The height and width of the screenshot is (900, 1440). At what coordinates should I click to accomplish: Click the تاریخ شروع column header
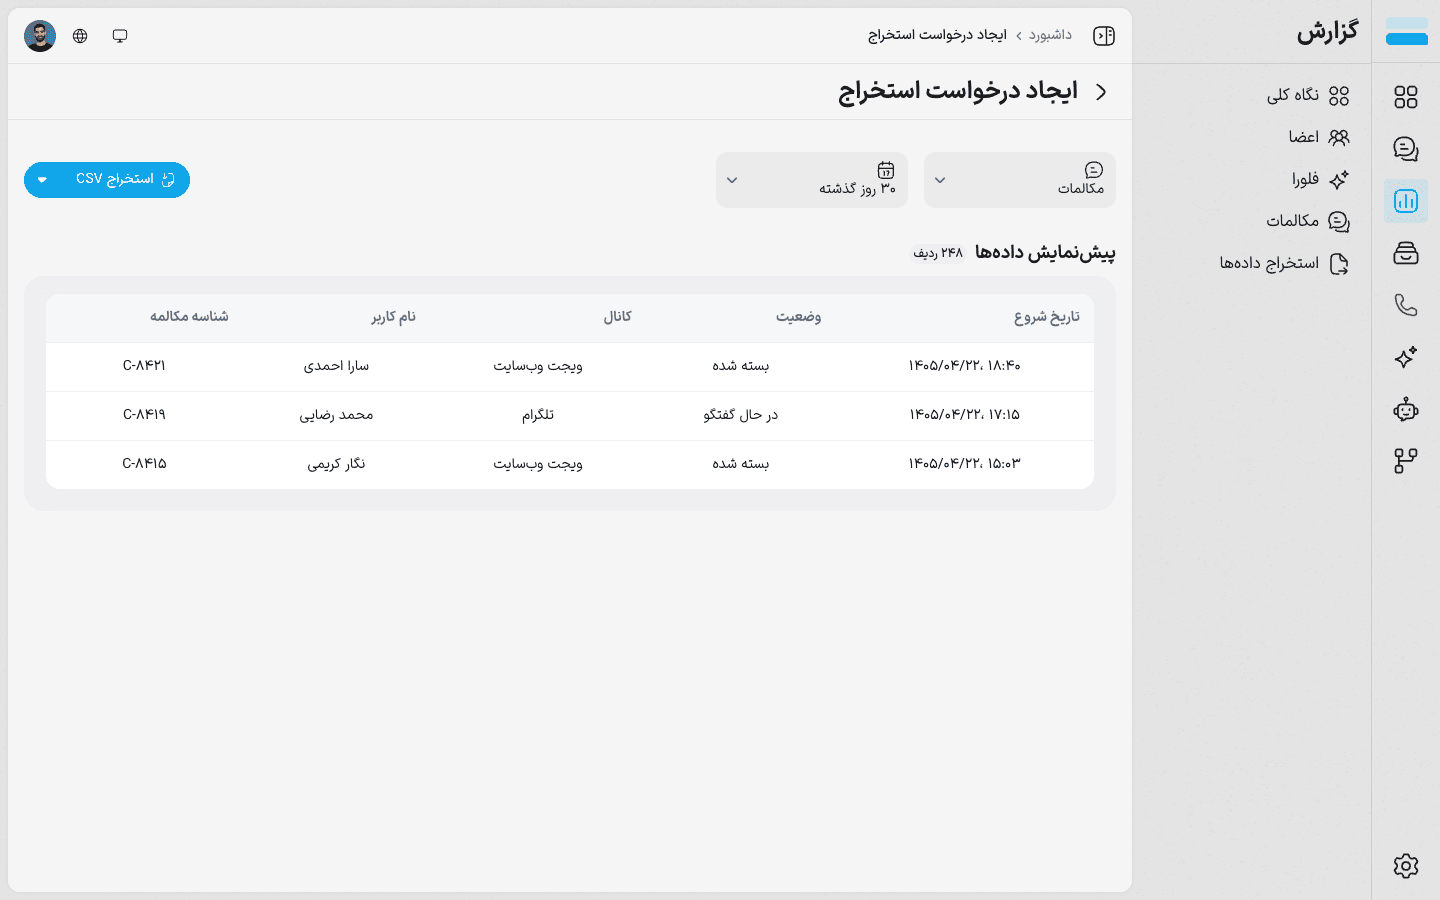click(1047, 317)
